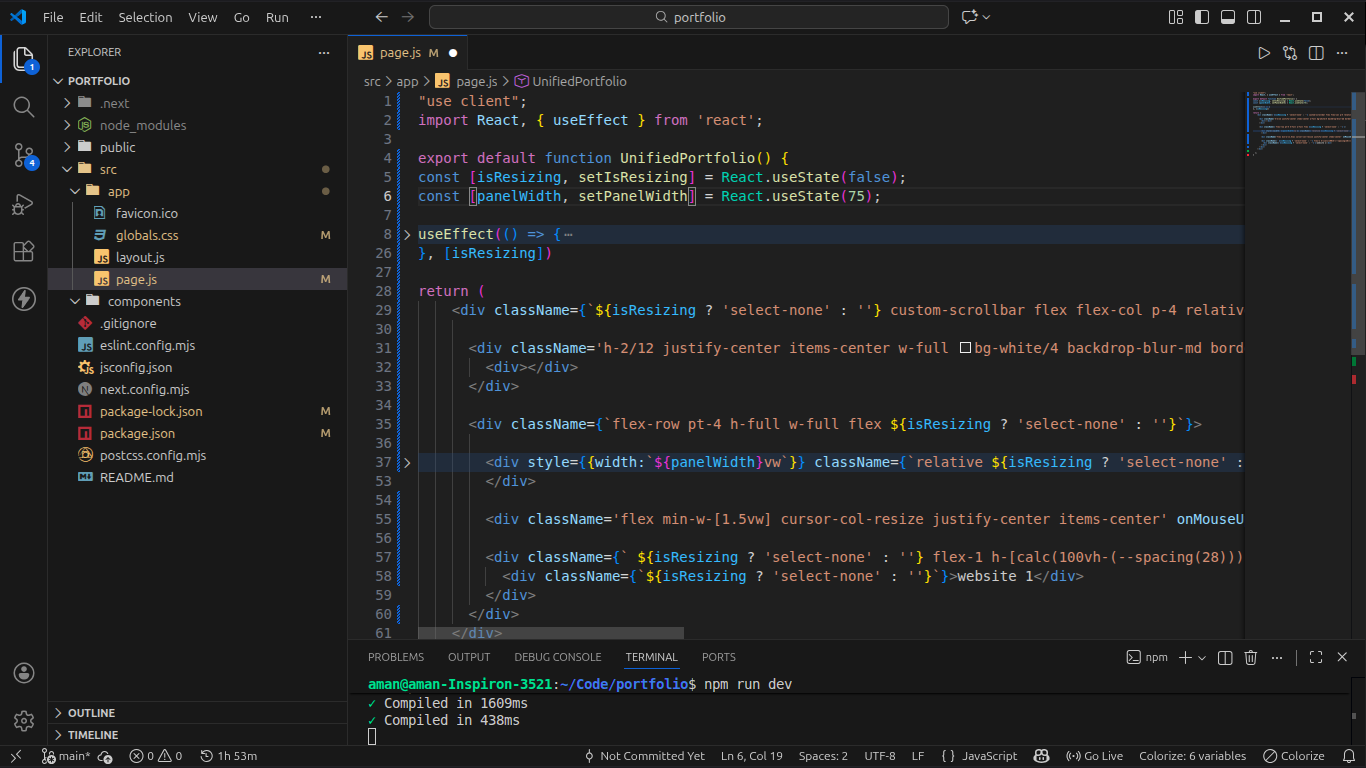The width and height of the screenshot is (1366, 768).
Task: Open the Extensions view icon
Action: (24, 252)
